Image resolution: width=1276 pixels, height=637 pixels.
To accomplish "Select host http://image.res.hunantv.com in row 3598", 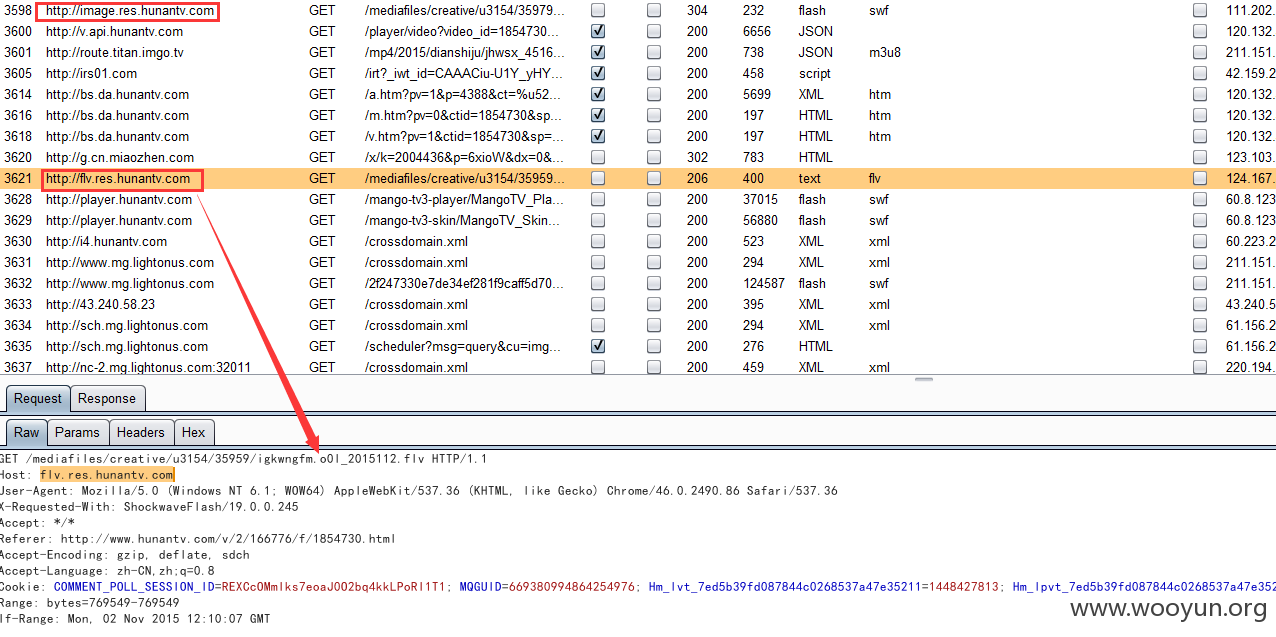I will tap(130, 11).
